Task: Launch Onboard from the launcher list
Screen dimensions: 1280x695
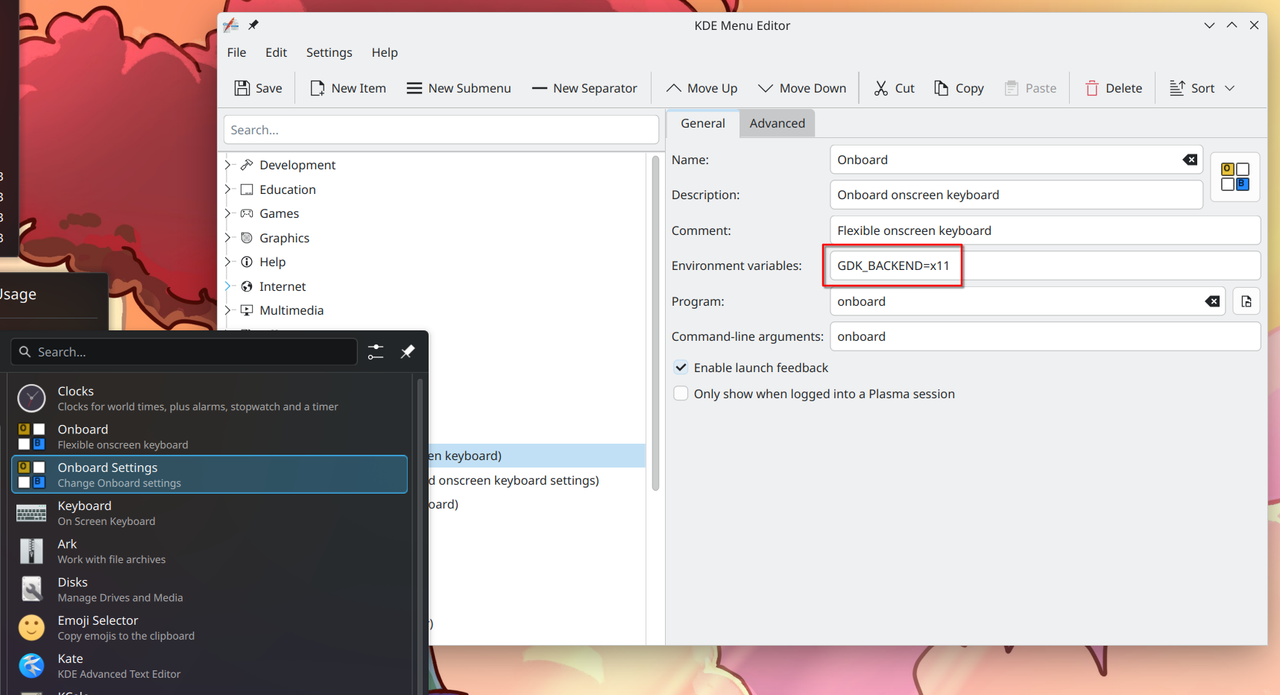Action: [x=209, y=436]
